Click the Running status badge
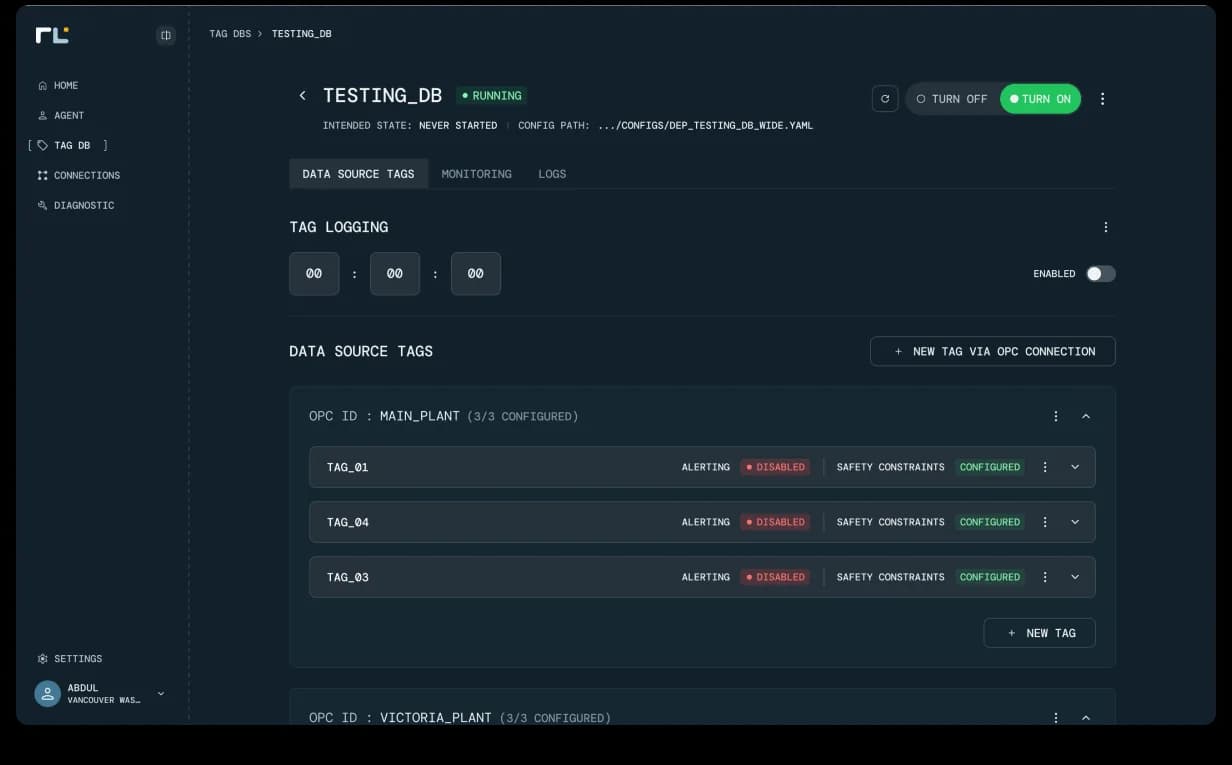1232x765 pixels. pos(492,96)
